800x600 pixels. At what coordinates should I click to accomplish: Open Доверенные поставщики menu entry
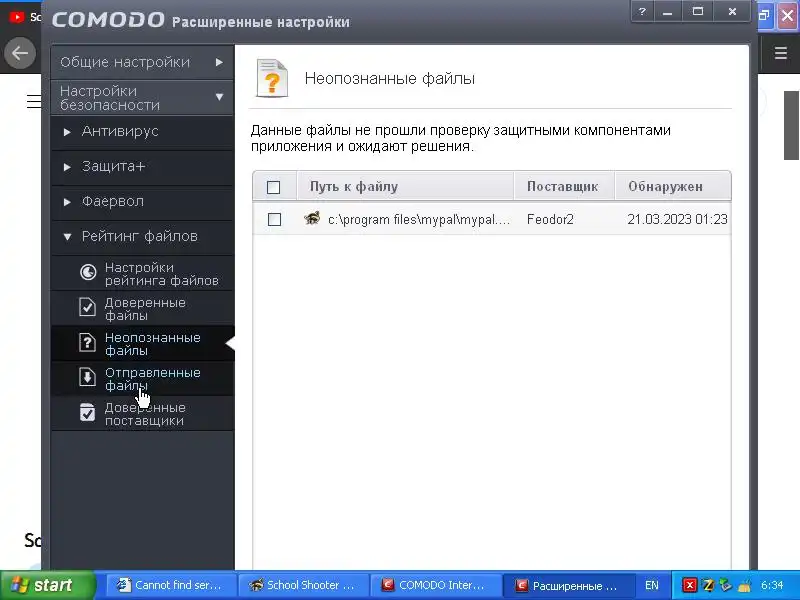pyautogui.click(x=142, y=414)
